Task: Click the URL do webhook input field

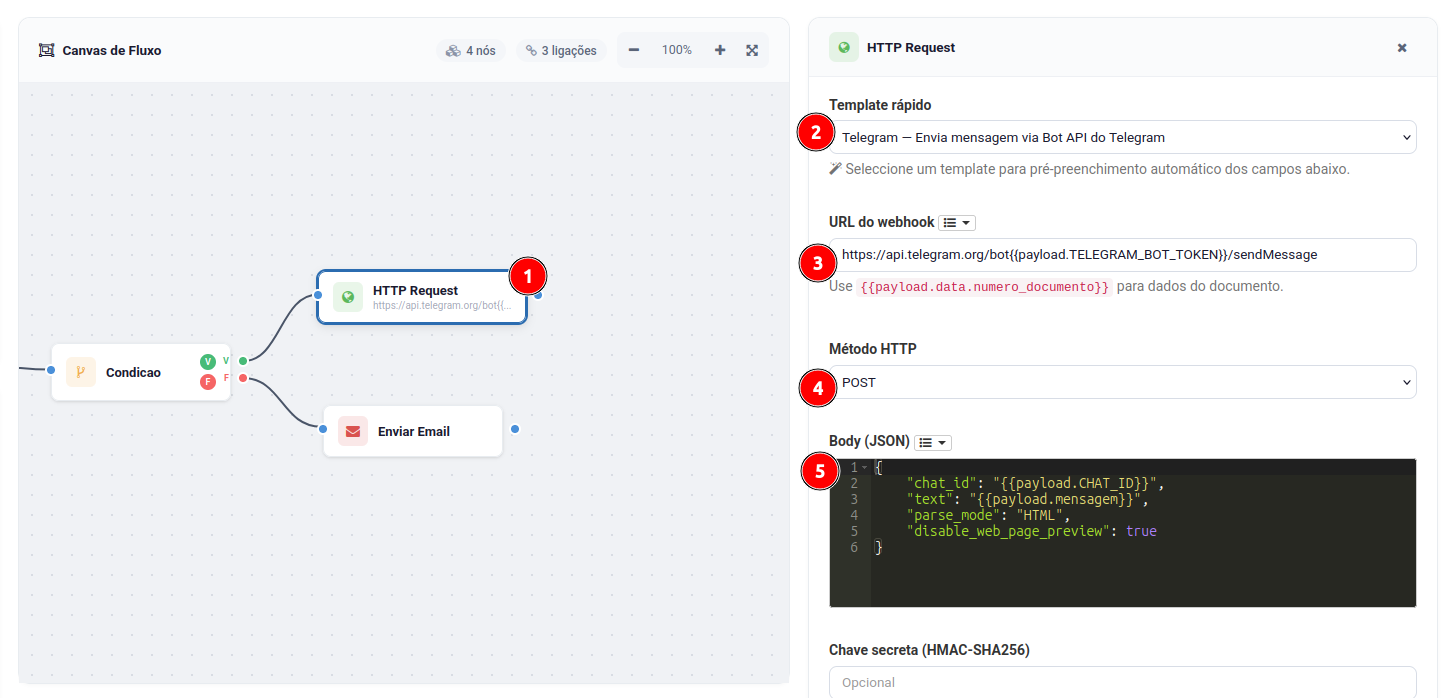Action: coord(1123,255)
